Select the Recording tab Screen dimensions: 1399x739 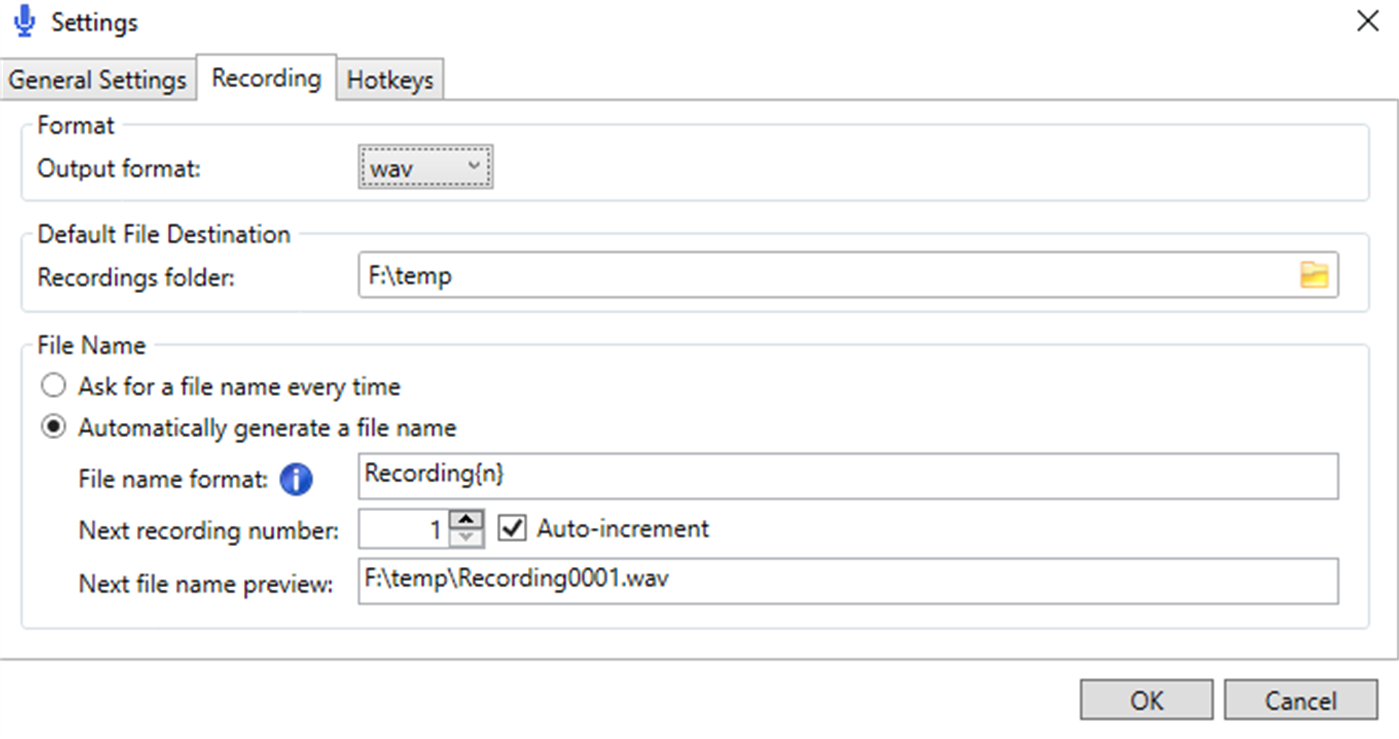(265, 76)
